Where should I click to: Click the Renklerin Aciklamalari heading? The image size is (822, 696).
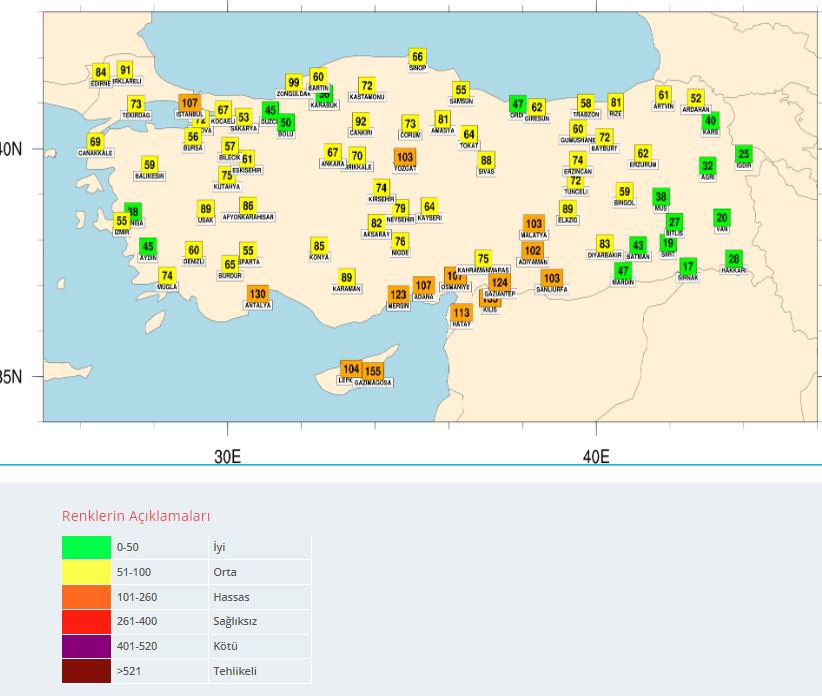click(x=135, y=516)
